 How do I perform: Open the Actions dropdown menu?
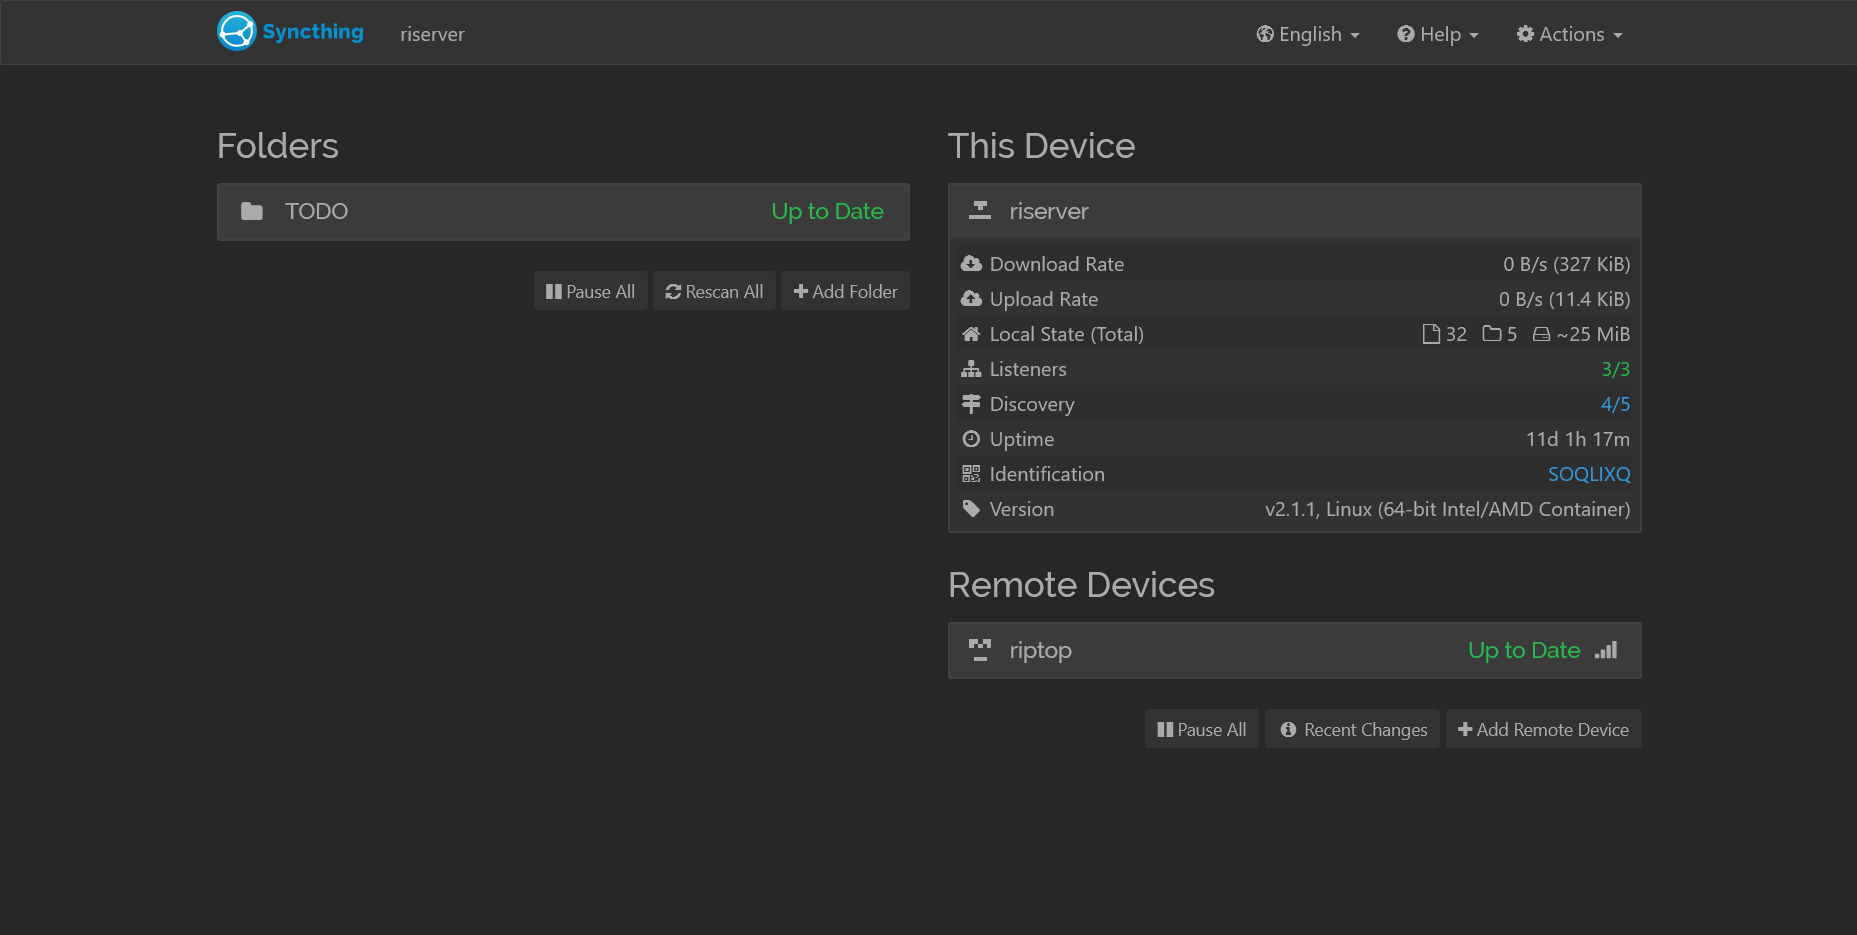pyautogui.click(x=1569, y=34)
